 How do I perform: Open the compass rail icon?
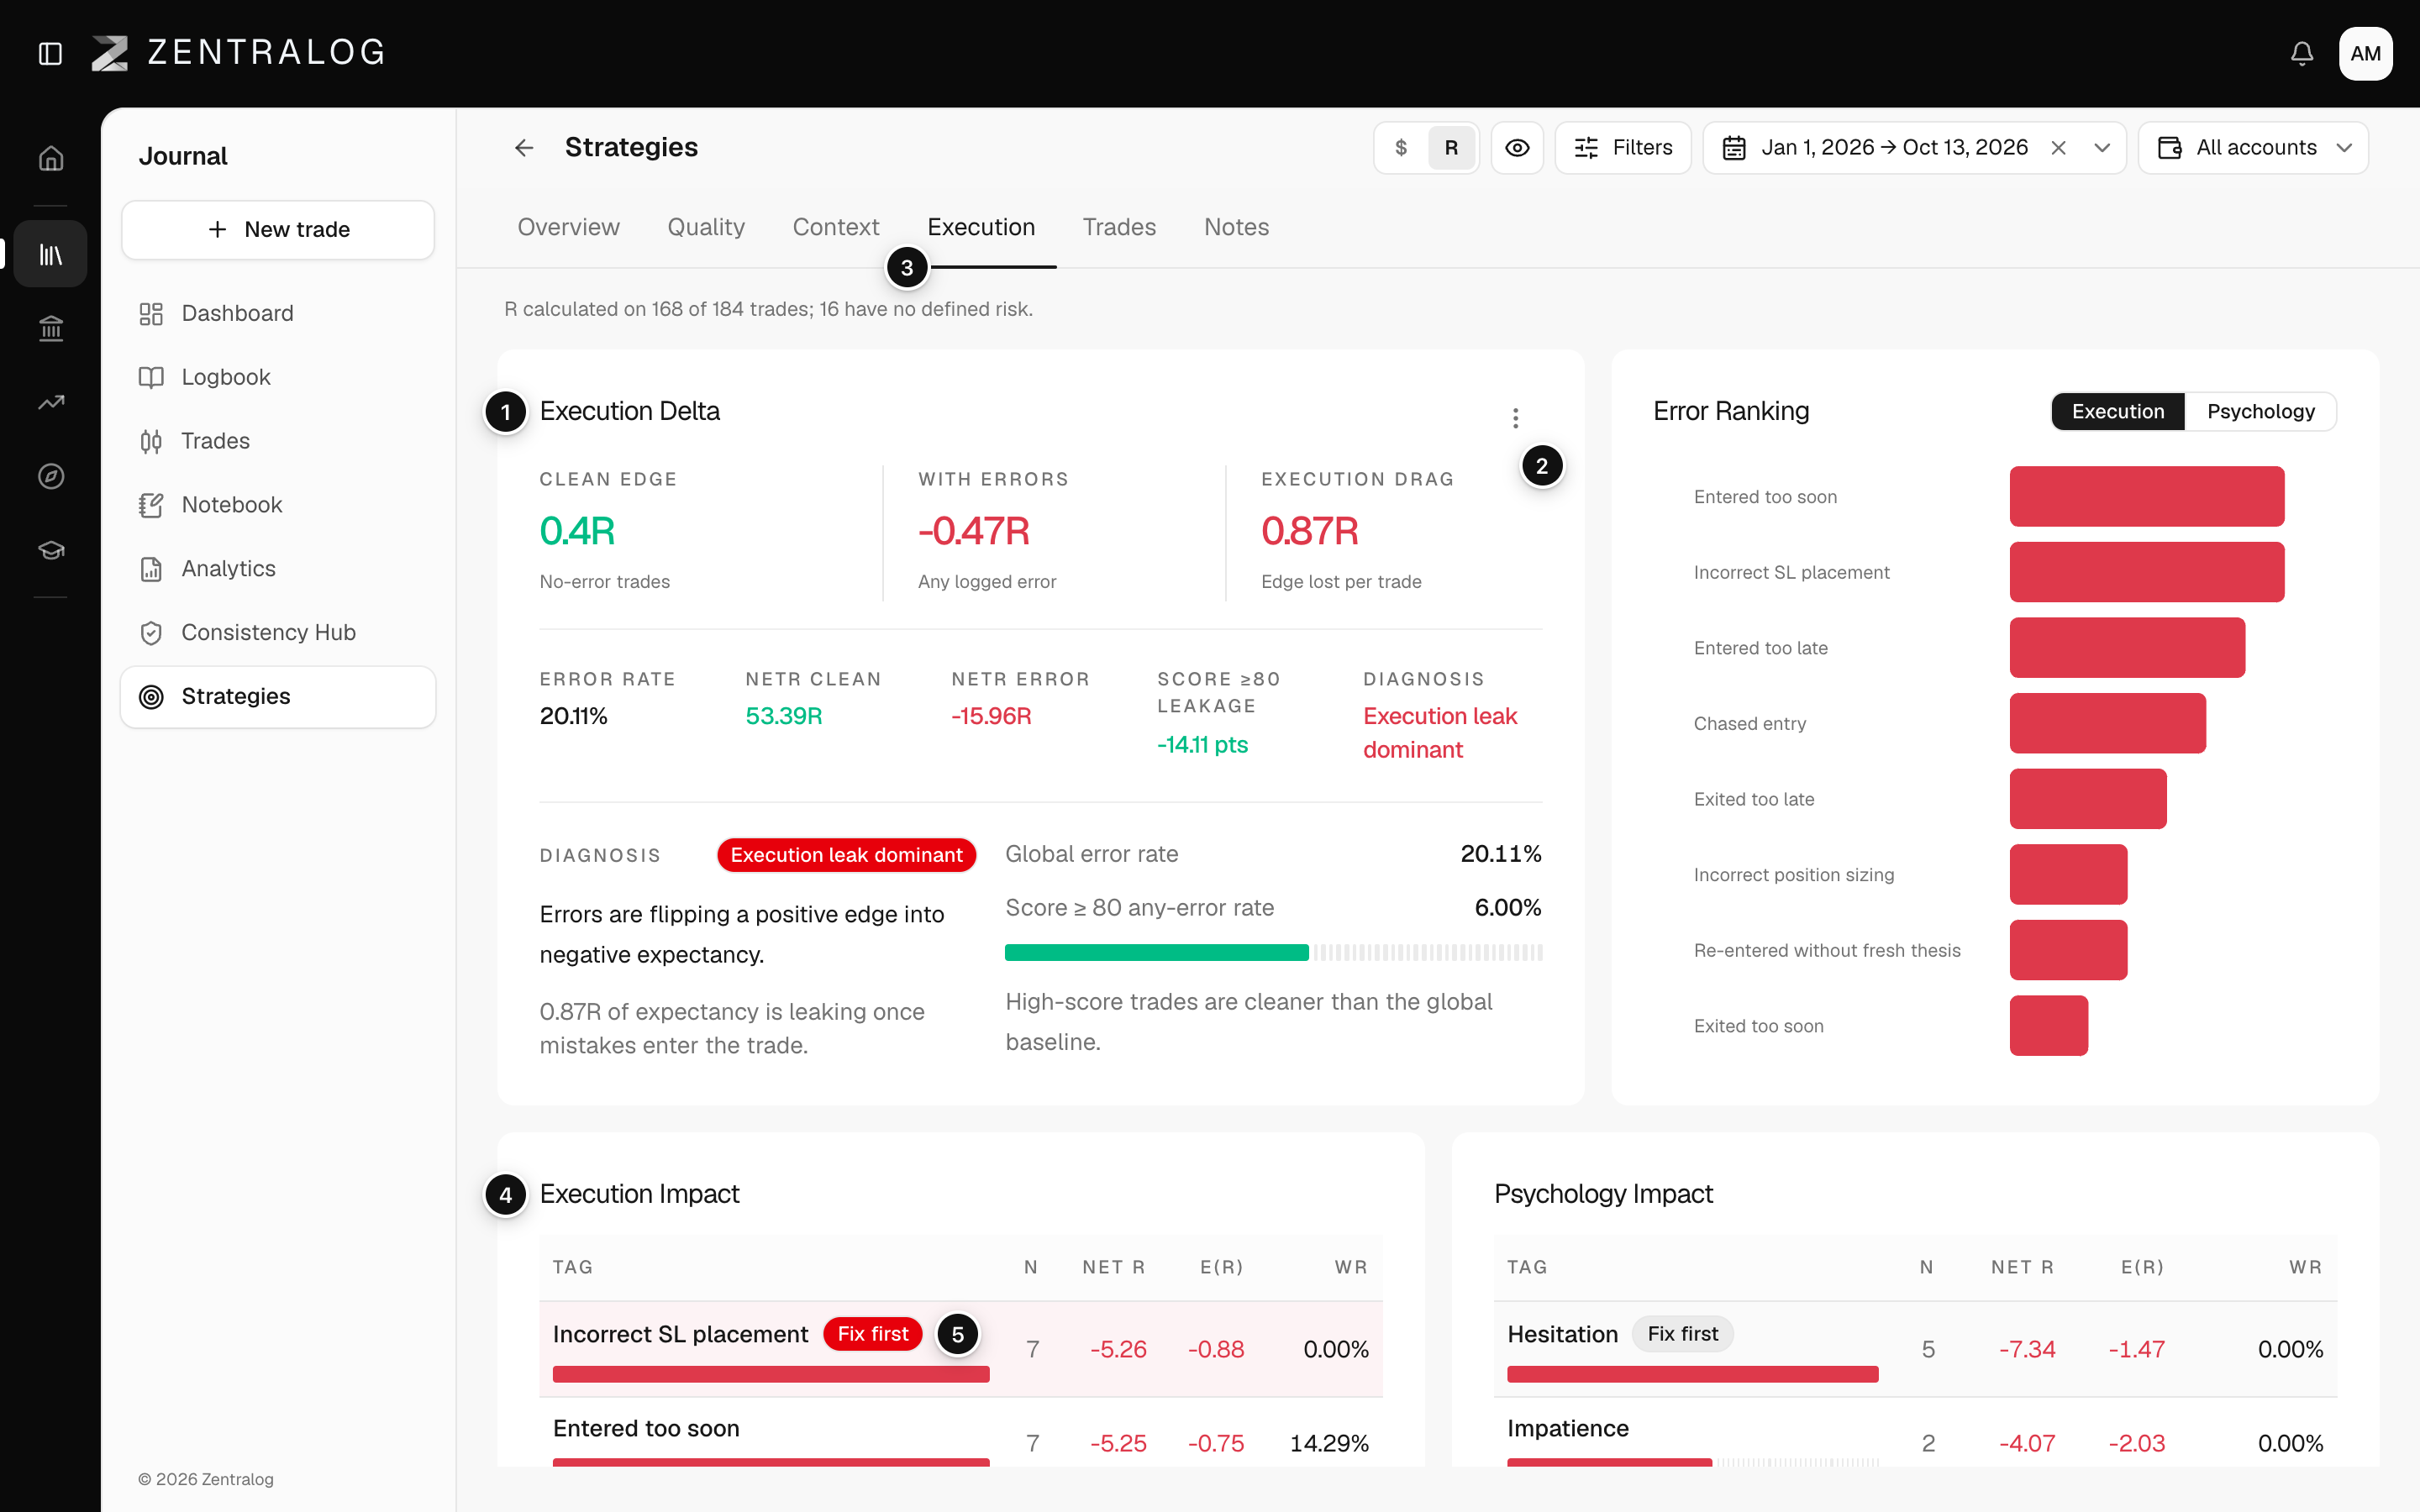tap(51, 476)
